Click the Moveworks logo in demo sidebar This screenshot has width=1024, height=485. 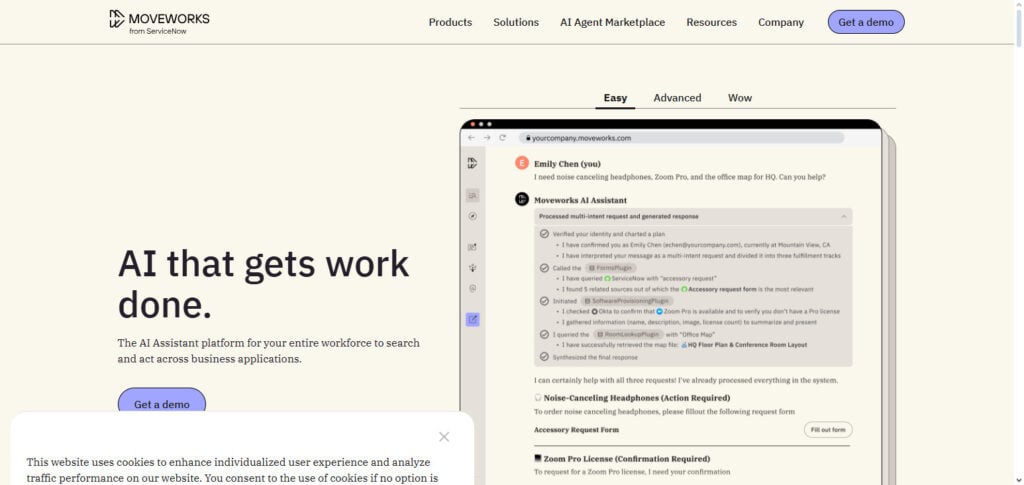(472, 163)
